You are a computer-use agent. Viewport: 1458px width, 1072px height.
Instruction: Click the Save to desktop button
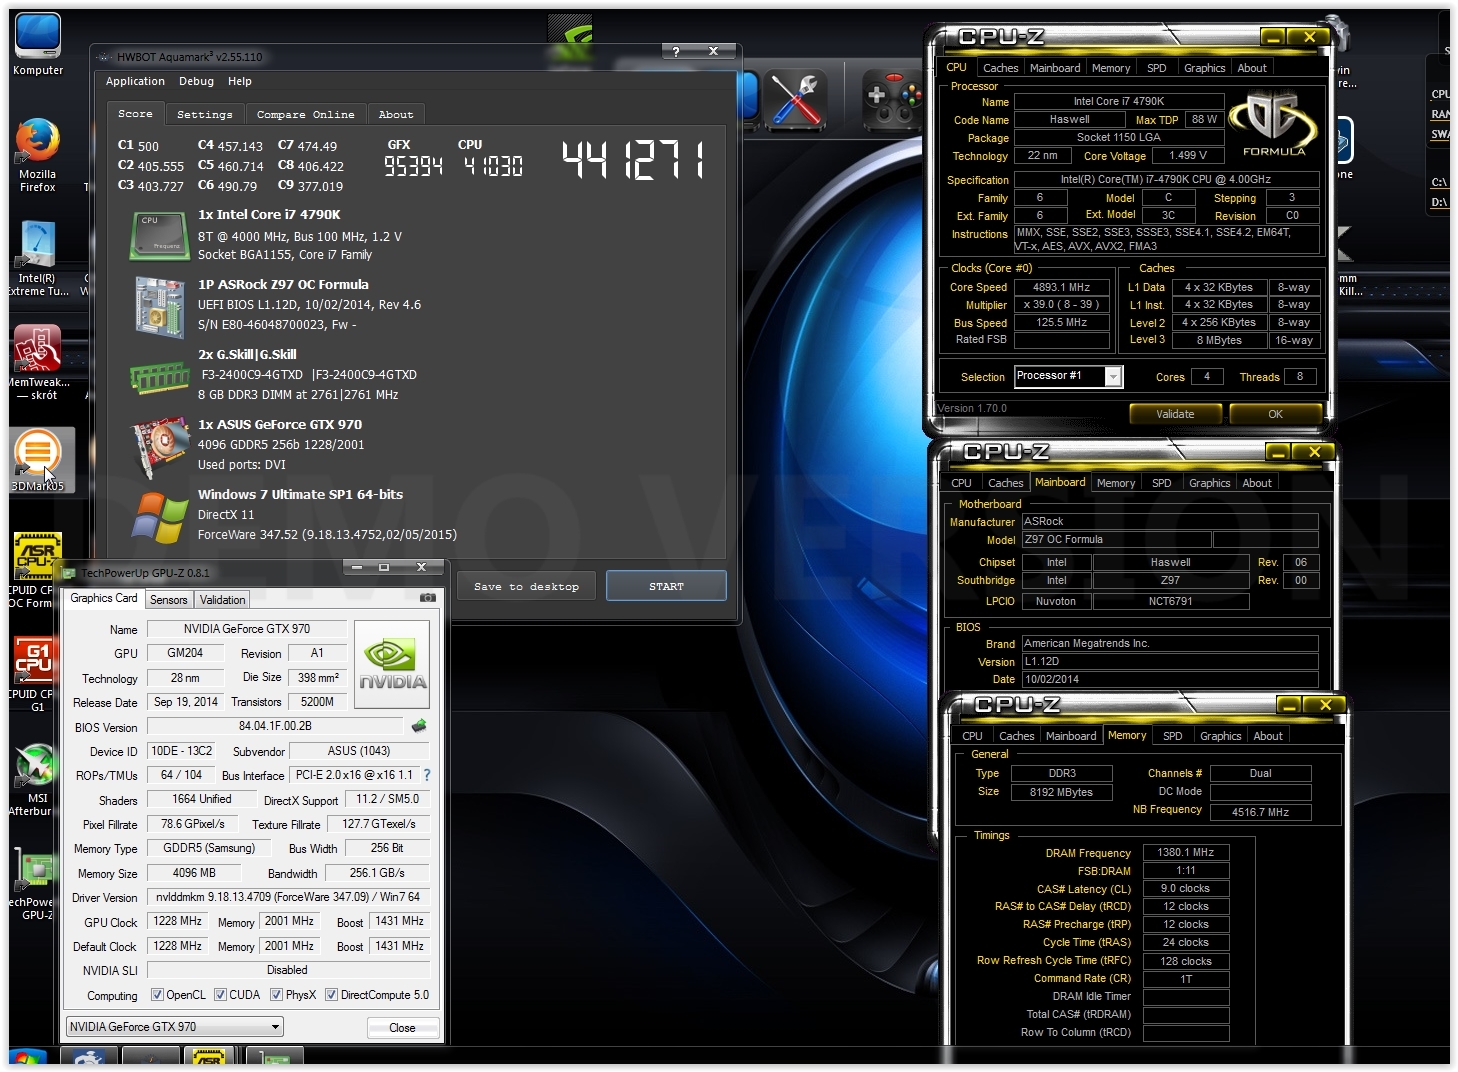[x=526, y=586]
